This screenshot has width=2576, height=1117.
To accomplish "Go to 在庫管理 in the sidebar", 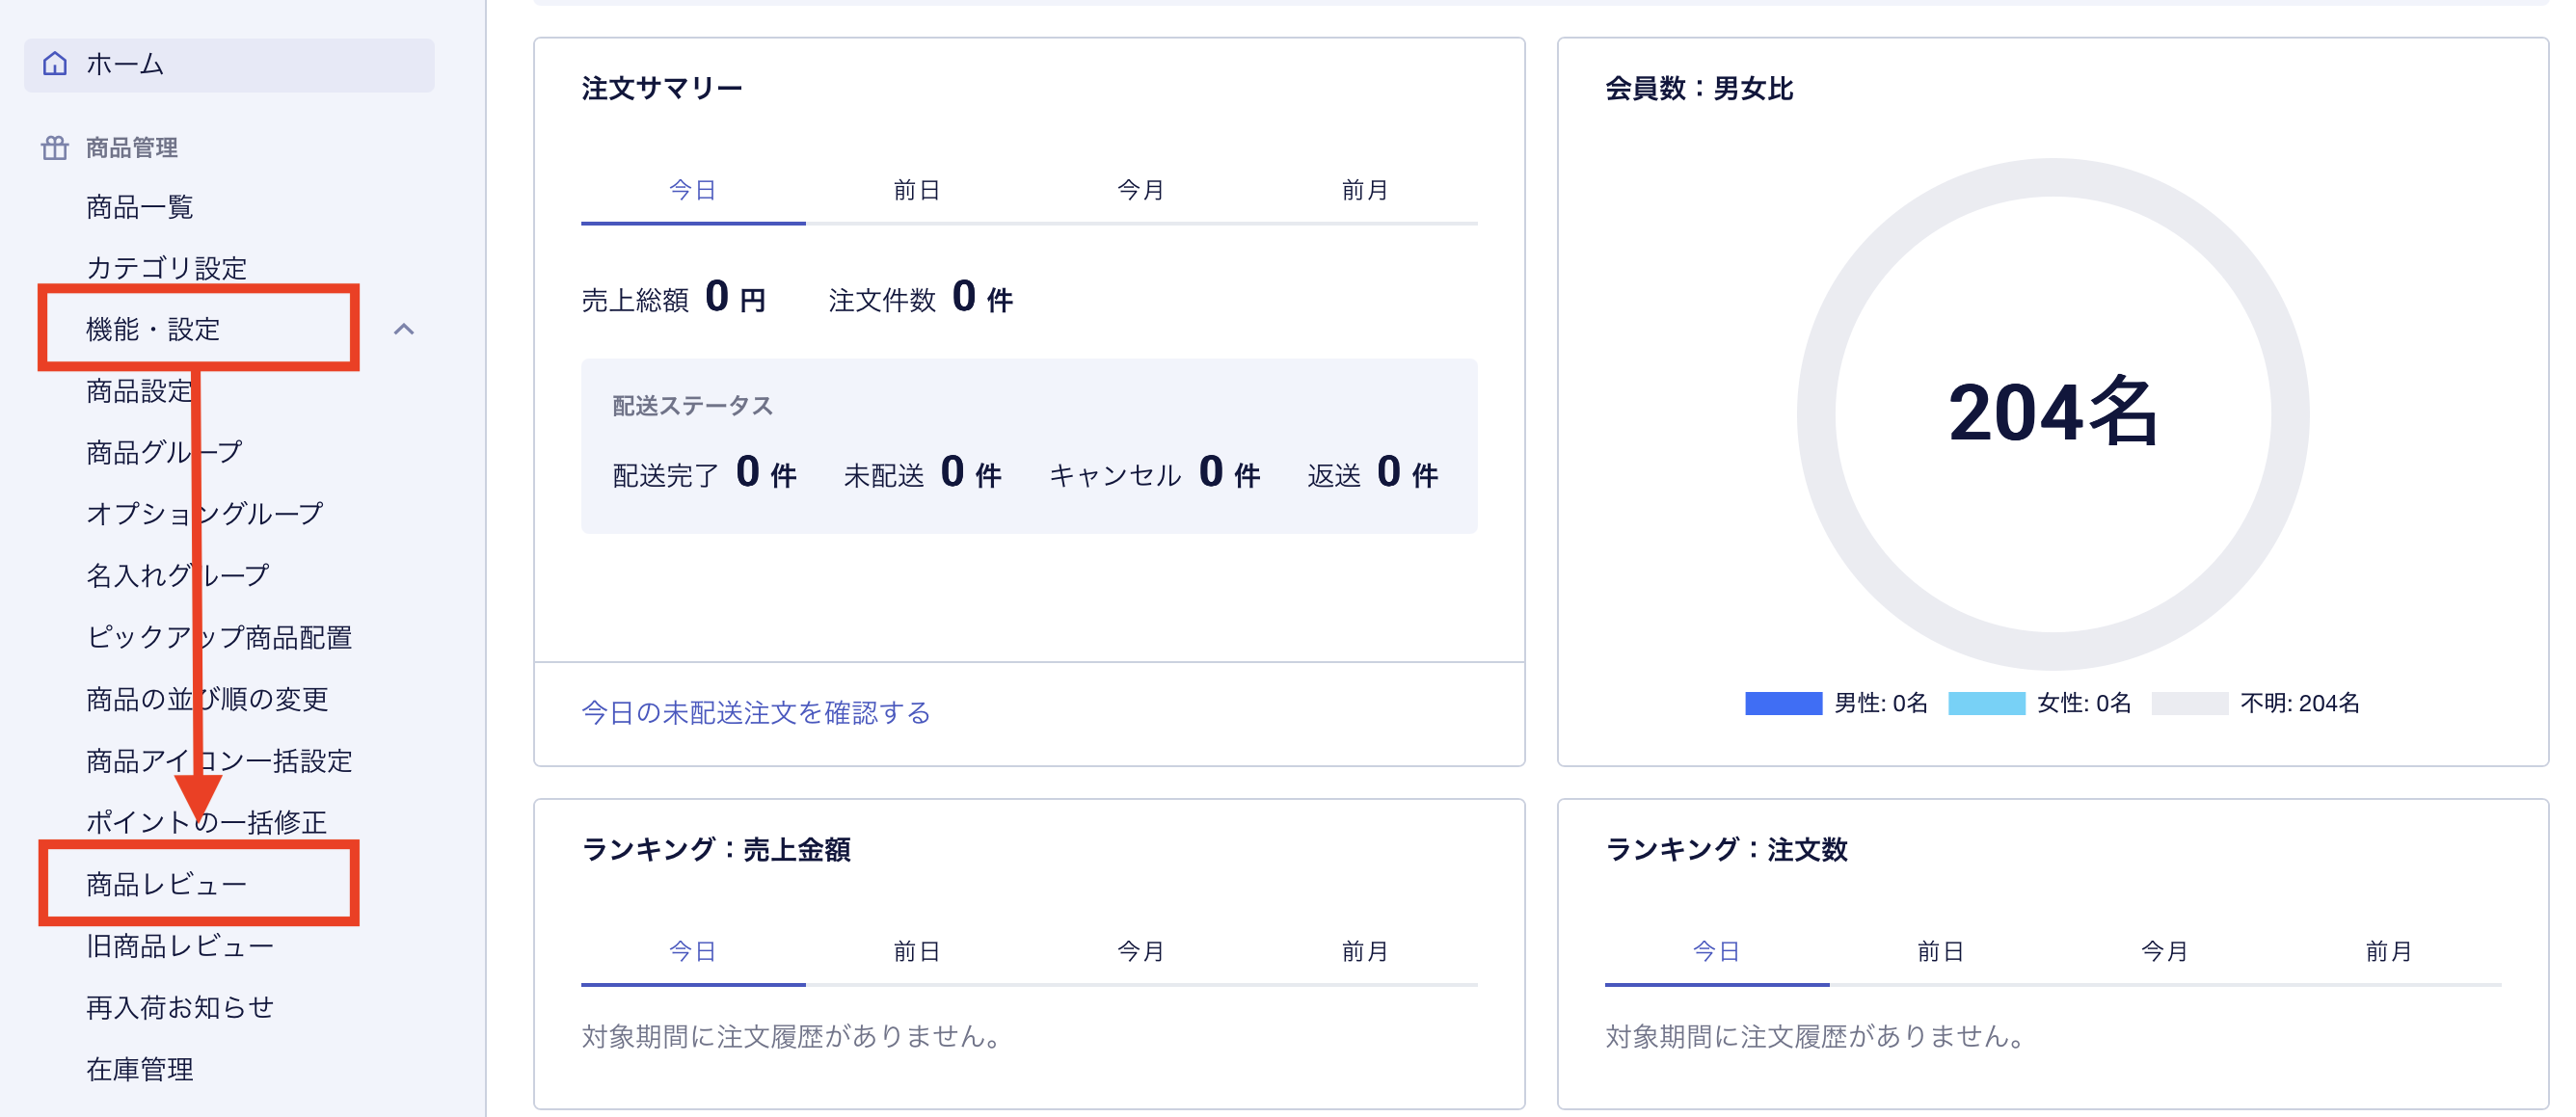I will coord(140,1069).
